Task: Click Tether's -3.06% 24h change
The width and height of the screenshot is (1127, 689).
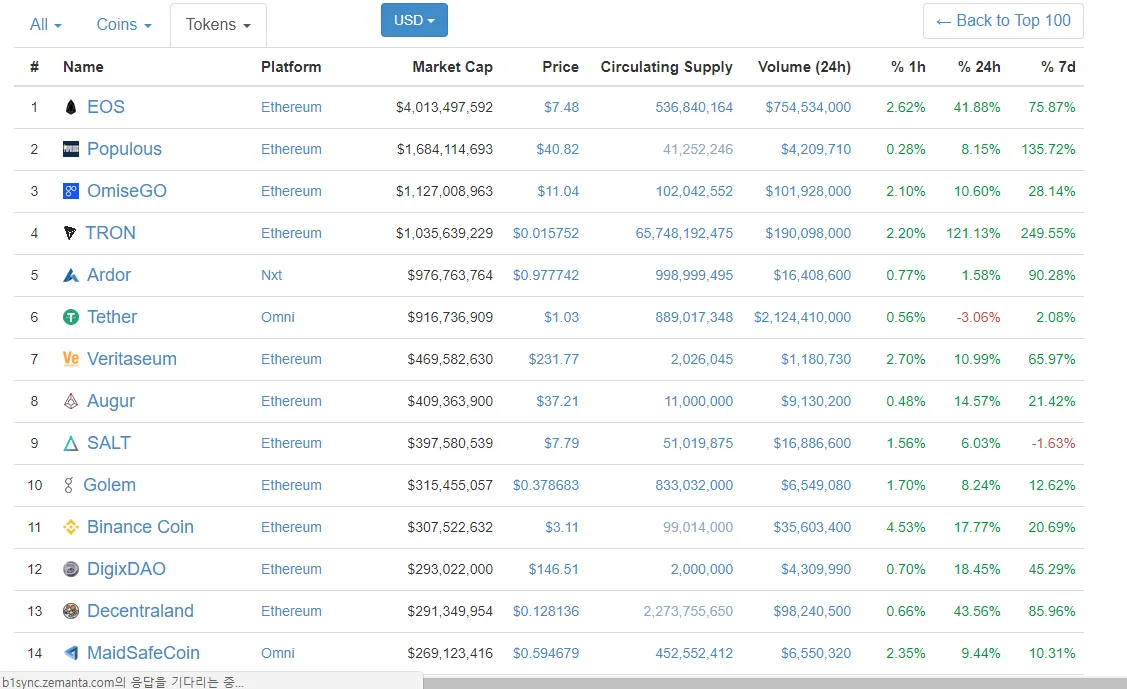Action: 978,317
